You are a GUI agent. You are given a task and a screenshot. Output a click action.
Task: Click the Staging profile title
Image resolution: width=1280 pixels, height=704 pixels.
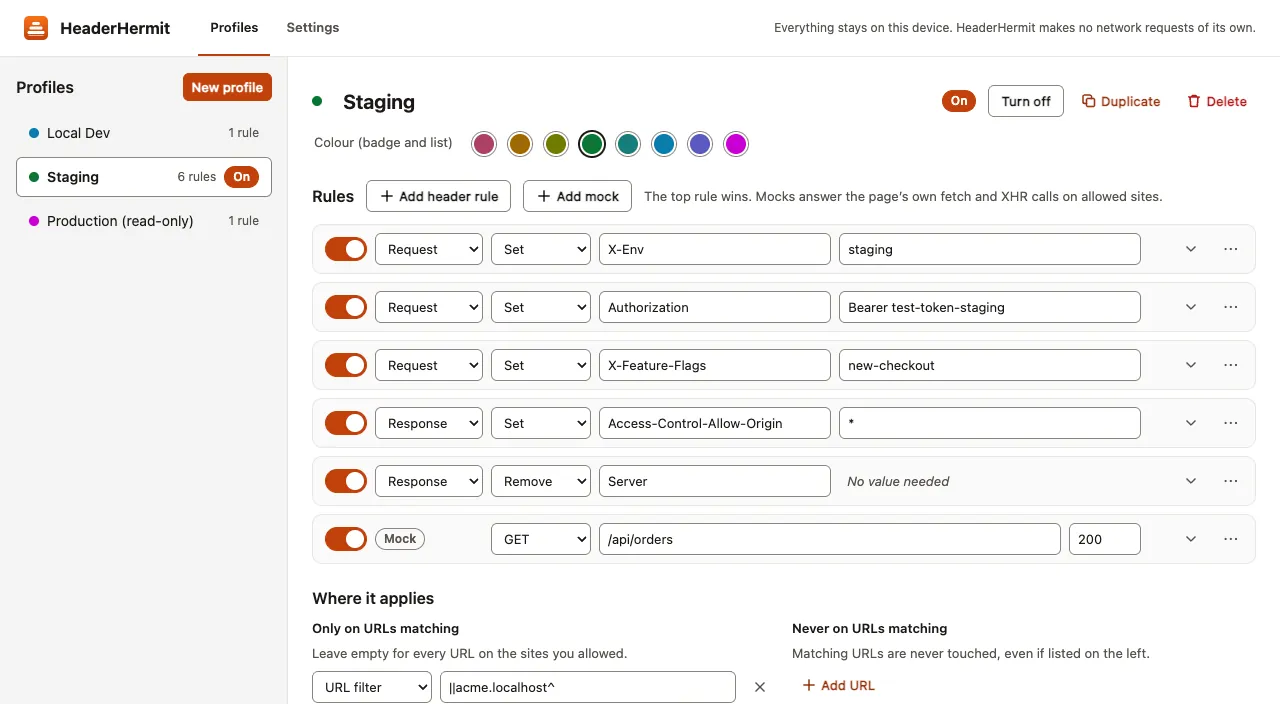click(379, 102)
